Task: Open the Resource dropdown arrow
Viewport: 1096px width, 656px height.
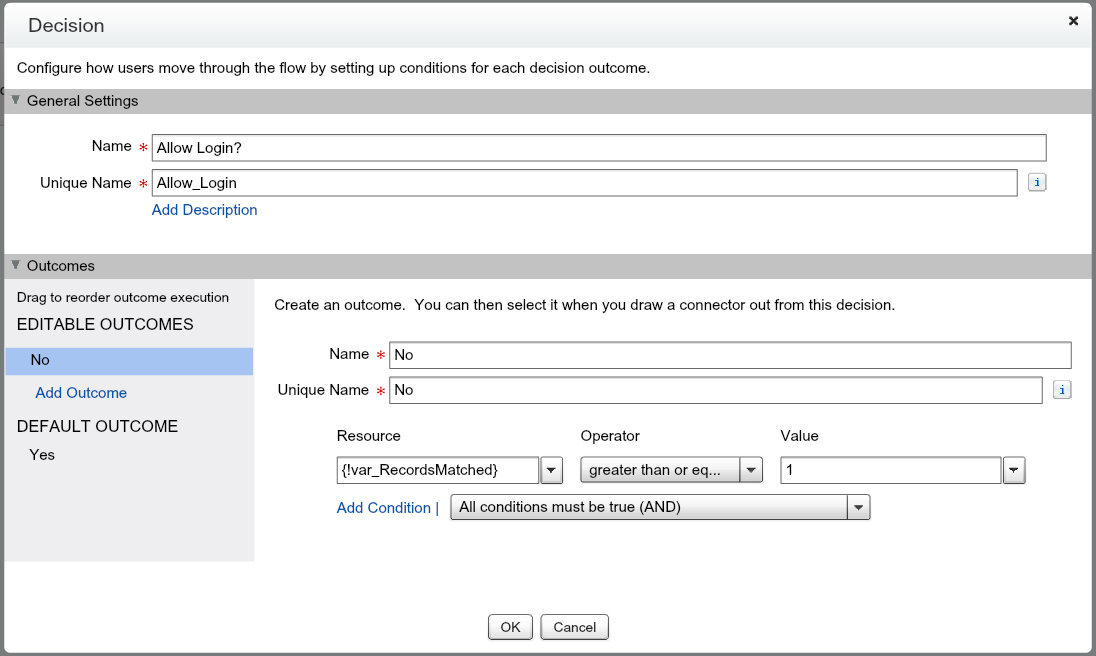Action: (x=552, y=470)
